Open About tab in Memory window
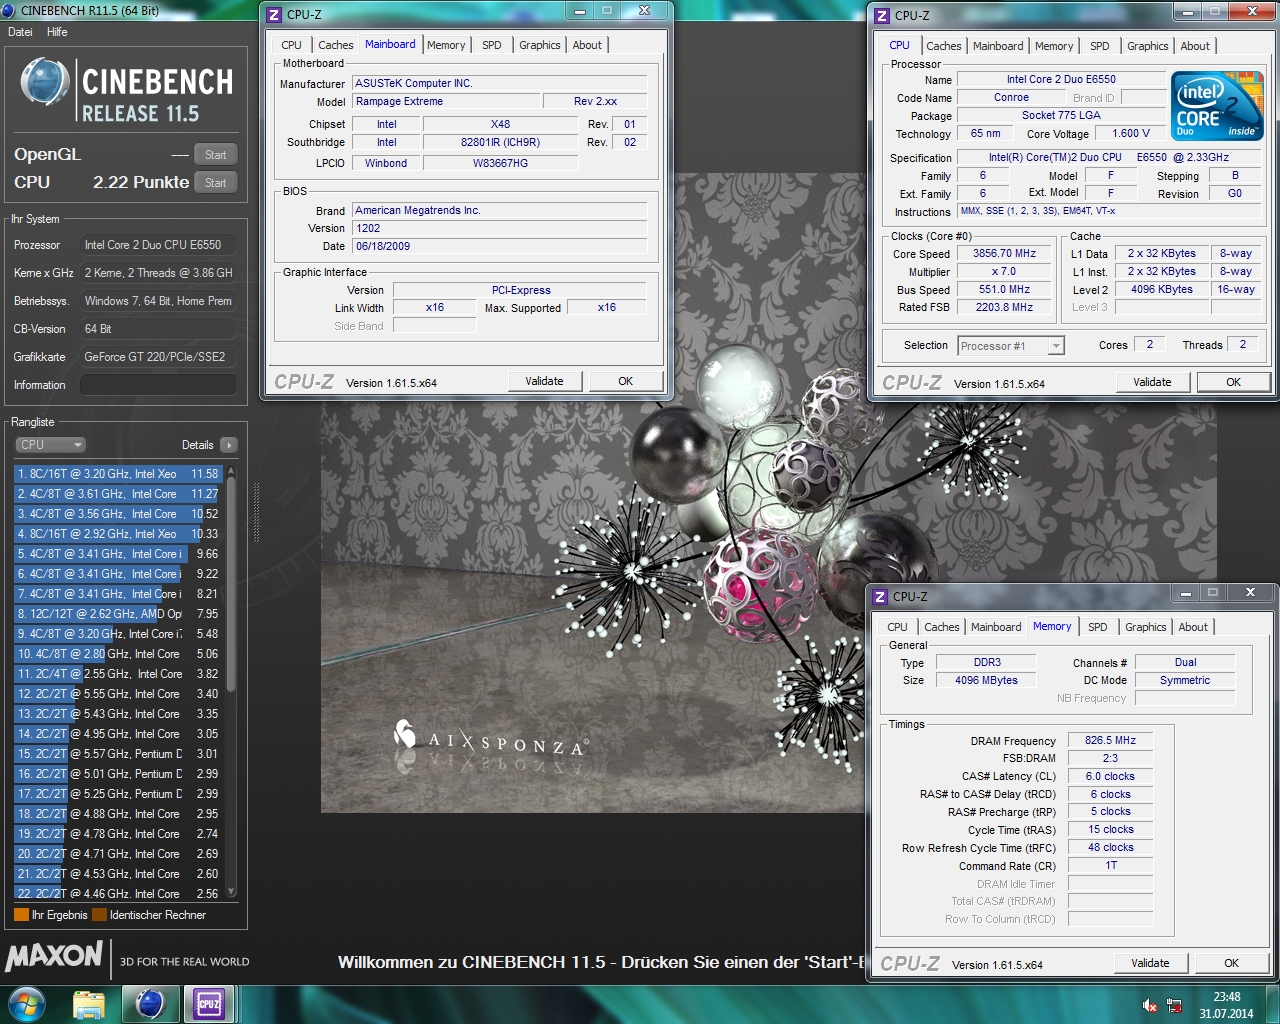Image resolution: width=1280 pixels, height=1024 pixels. pyautogui.click(x=1193, y=627)
